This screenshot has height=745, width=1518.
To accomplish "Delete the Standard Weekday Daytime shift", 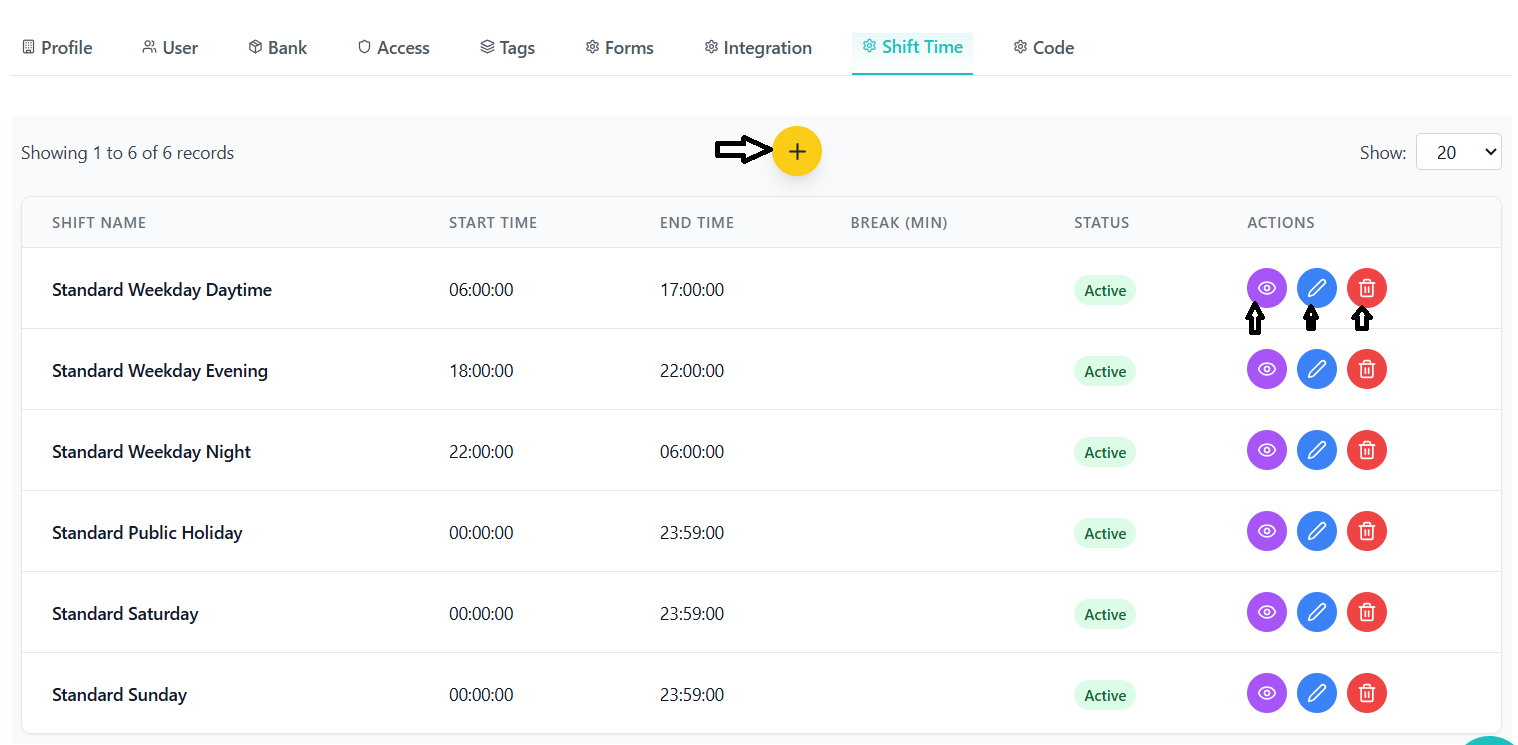I will [1366, 289].
